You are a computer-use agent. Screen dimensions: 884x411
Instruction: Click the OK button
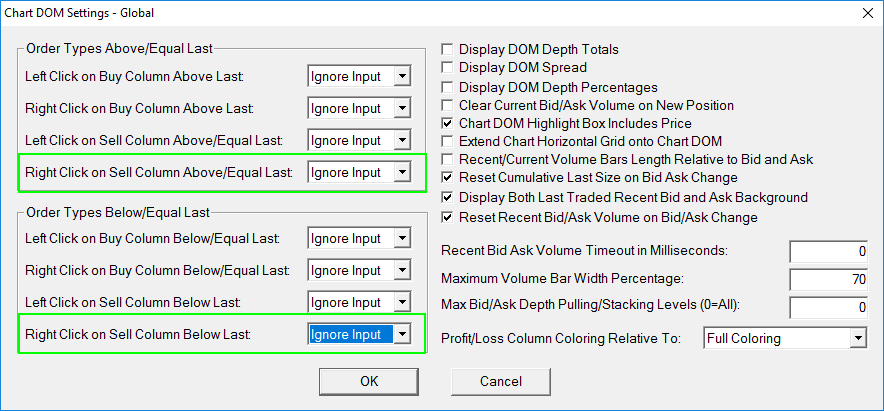click(369, 381)
